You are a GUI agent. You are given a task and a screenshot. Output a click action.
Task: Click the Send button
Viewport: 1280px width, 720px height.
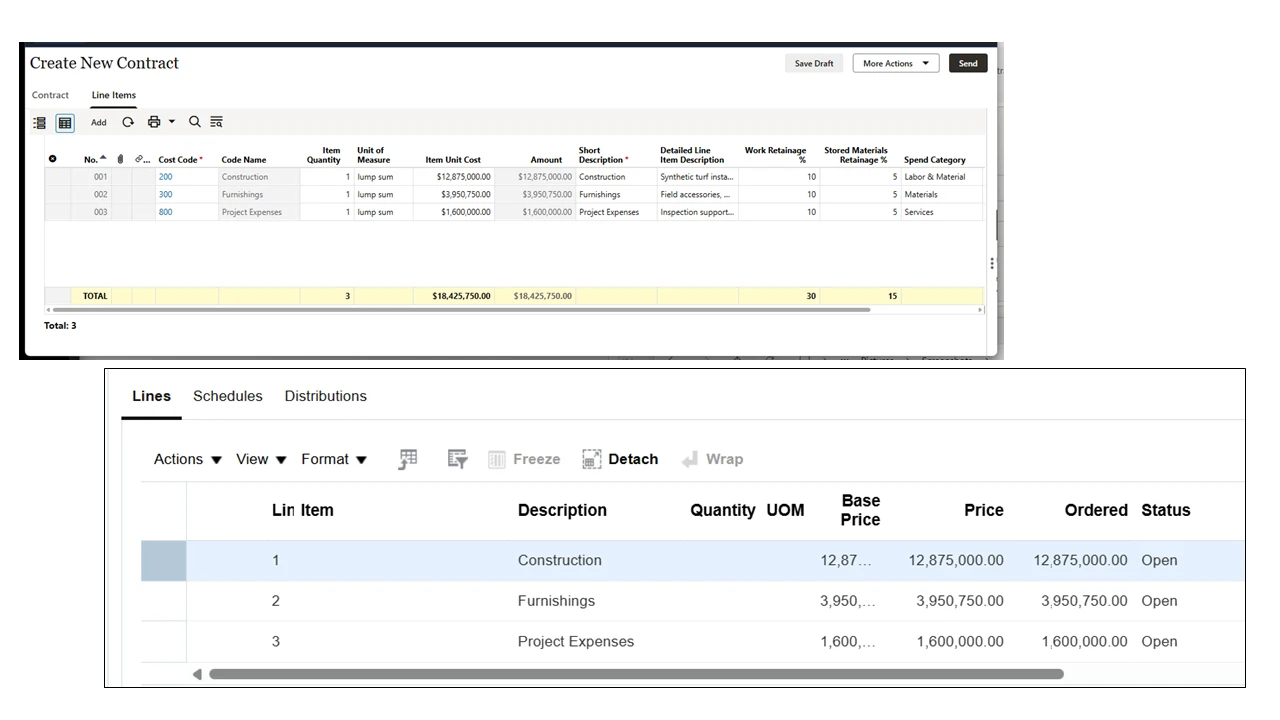pos(968,63)
